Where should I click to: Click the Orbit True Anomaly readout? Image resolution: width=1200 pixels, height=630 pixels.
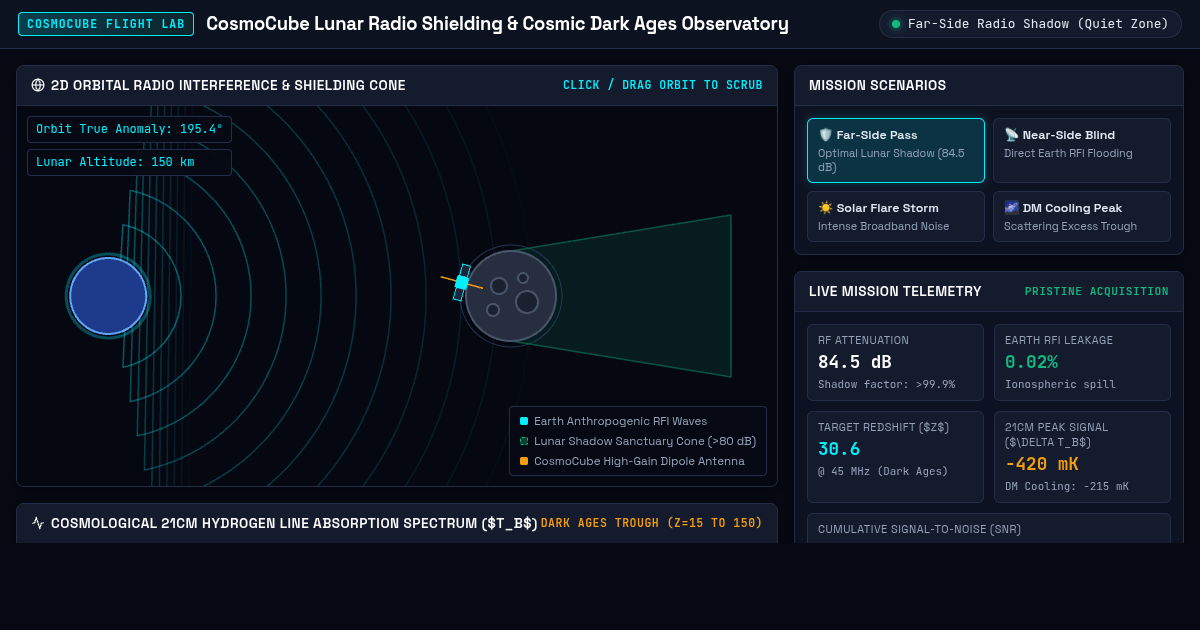tap(129, 129)
